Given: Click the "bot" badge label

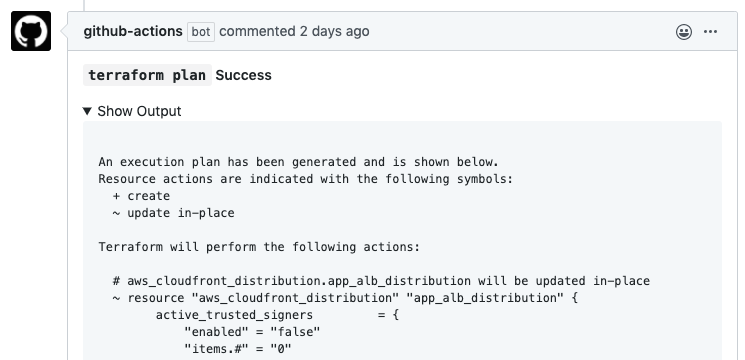Looking at the screenshot, I should pyautogui.click(x=201, y=32).
